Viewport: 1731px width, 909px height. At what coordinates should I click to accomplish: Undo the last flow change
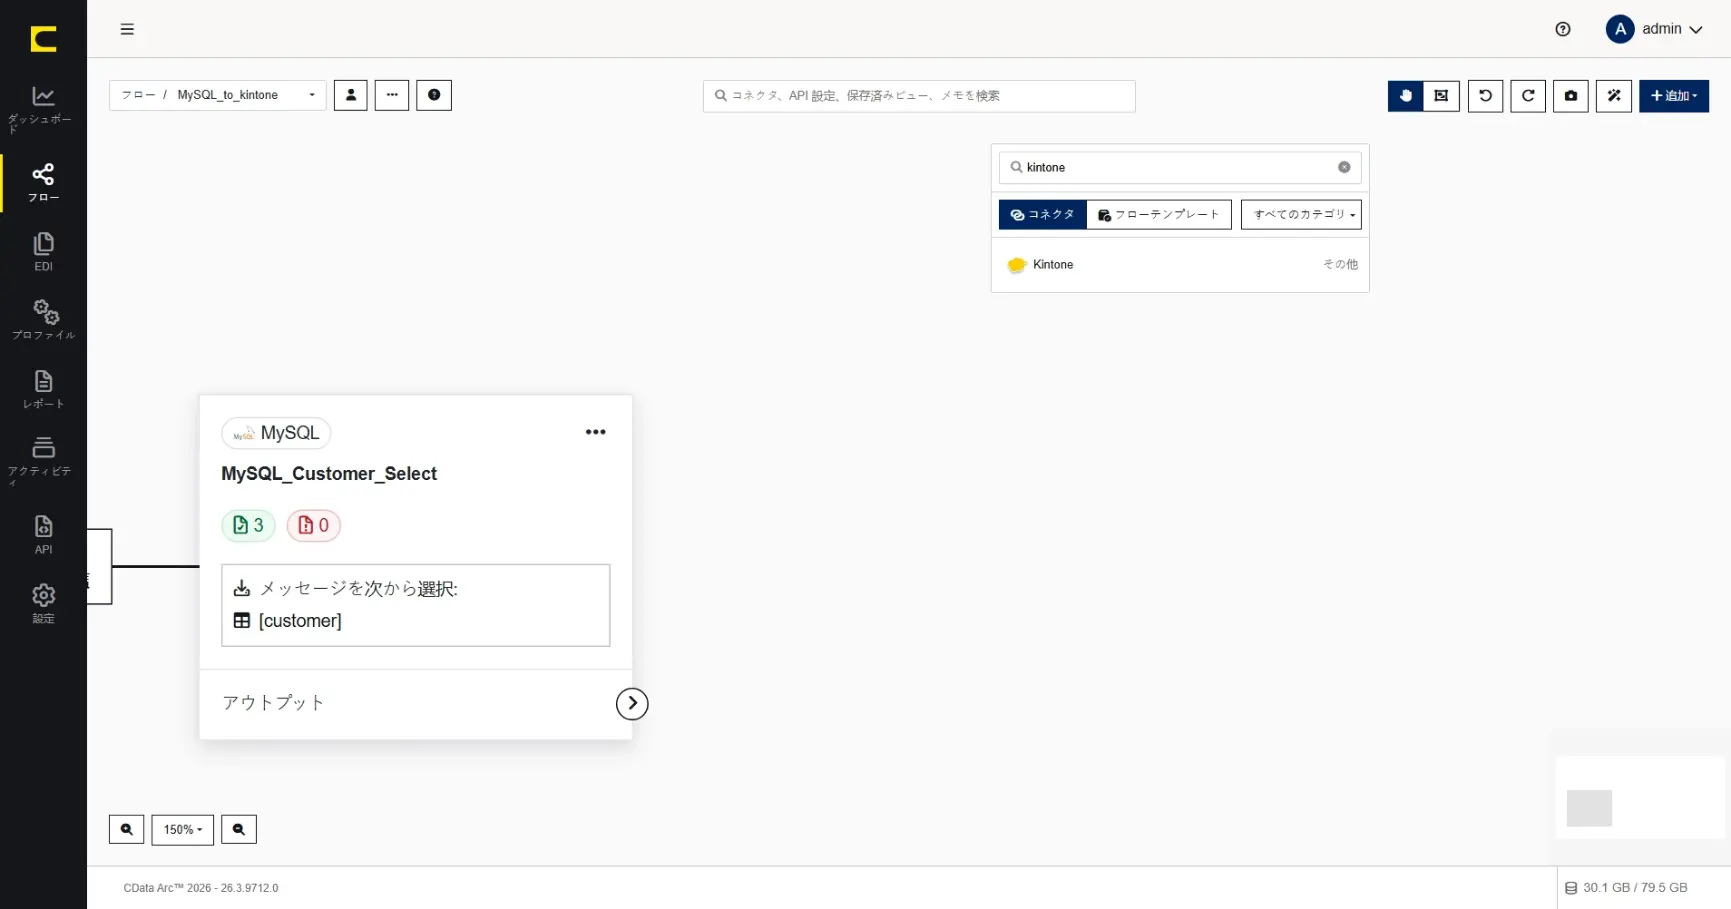[1485, 96]
